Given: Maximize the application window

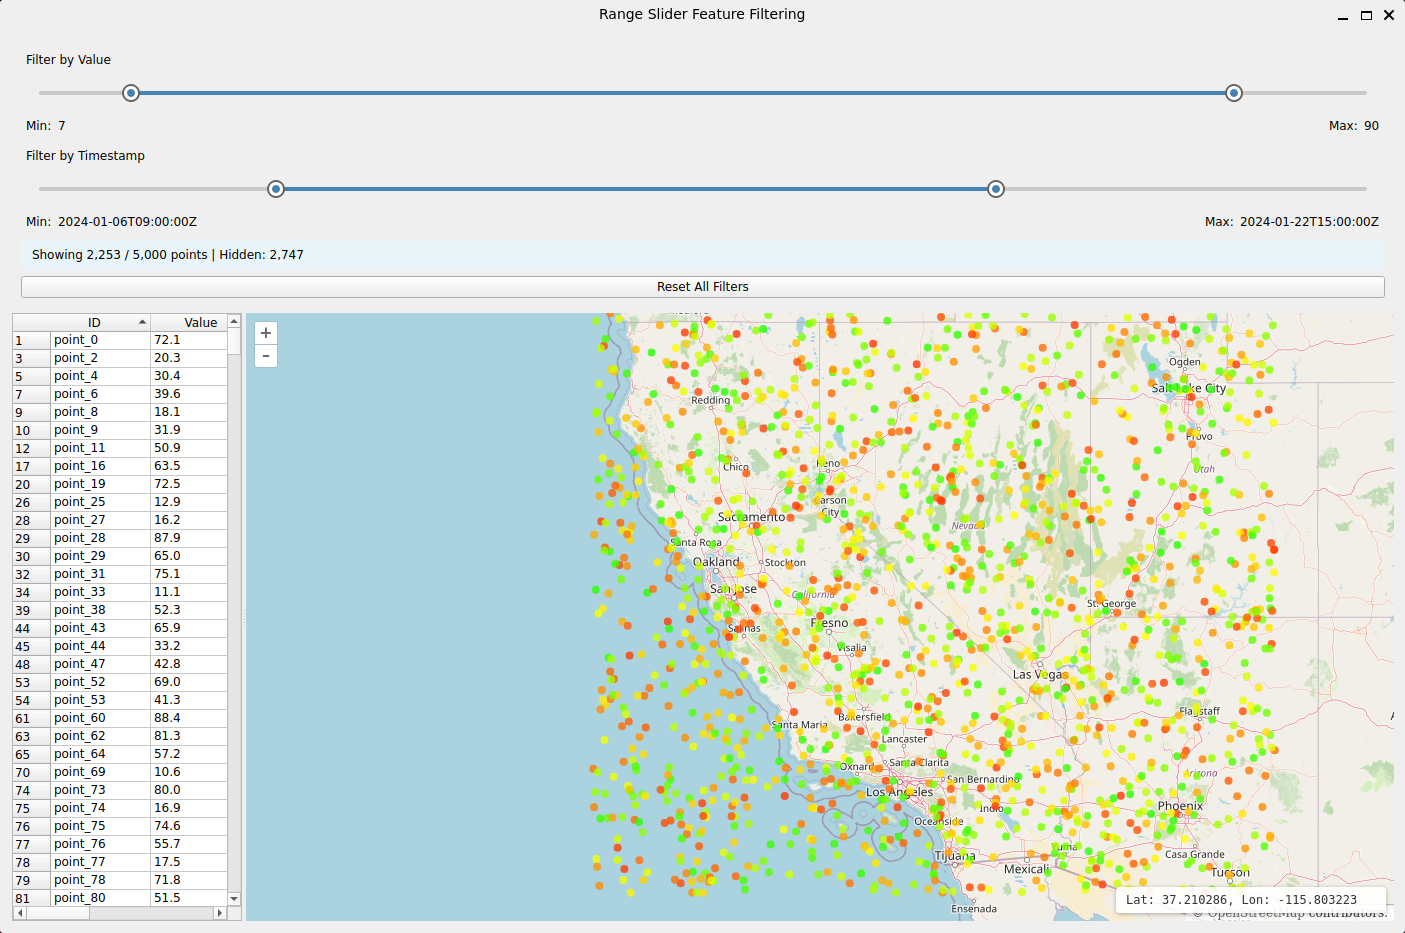Looking at the screenshot, I should click(x=1366, y=15).
